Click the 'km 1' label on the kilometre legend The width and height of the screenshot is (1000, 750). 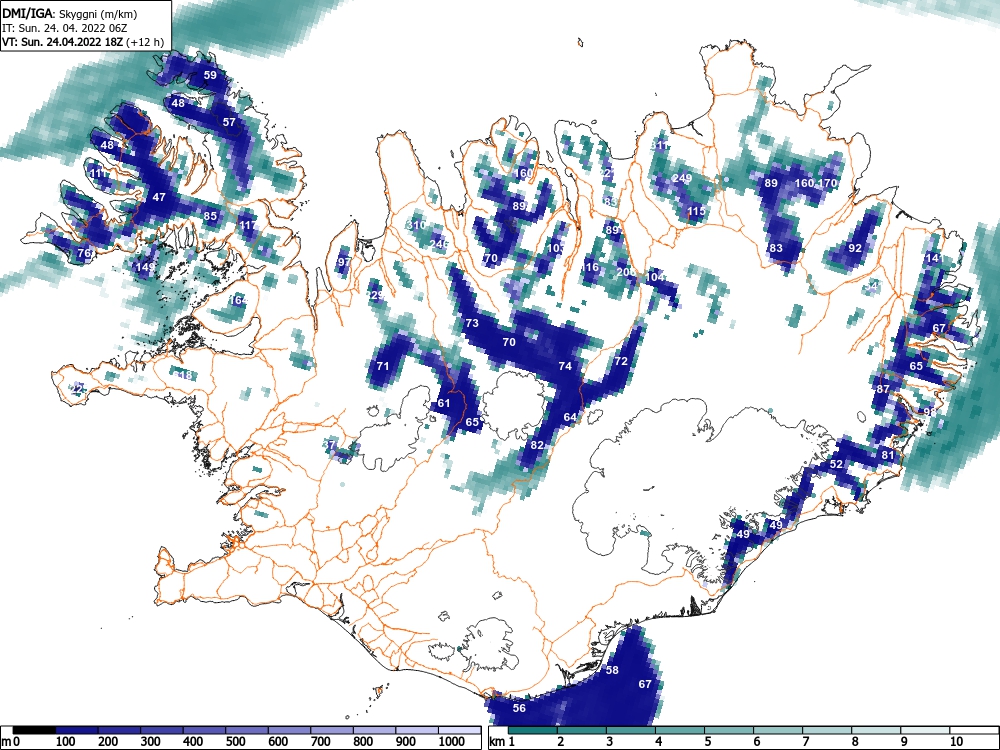503,742
